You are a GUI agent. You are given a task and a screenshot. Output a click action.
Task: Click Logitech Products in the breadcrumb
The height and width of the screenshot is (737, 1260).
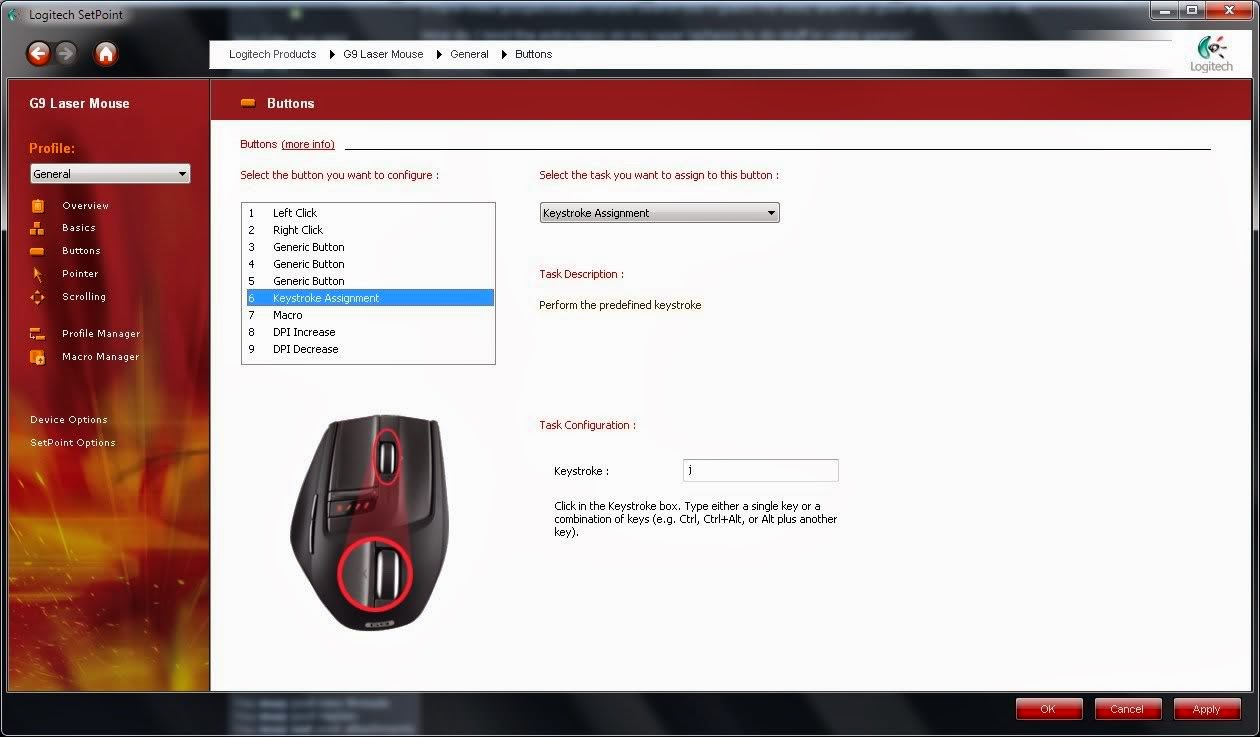coord(272,54)
